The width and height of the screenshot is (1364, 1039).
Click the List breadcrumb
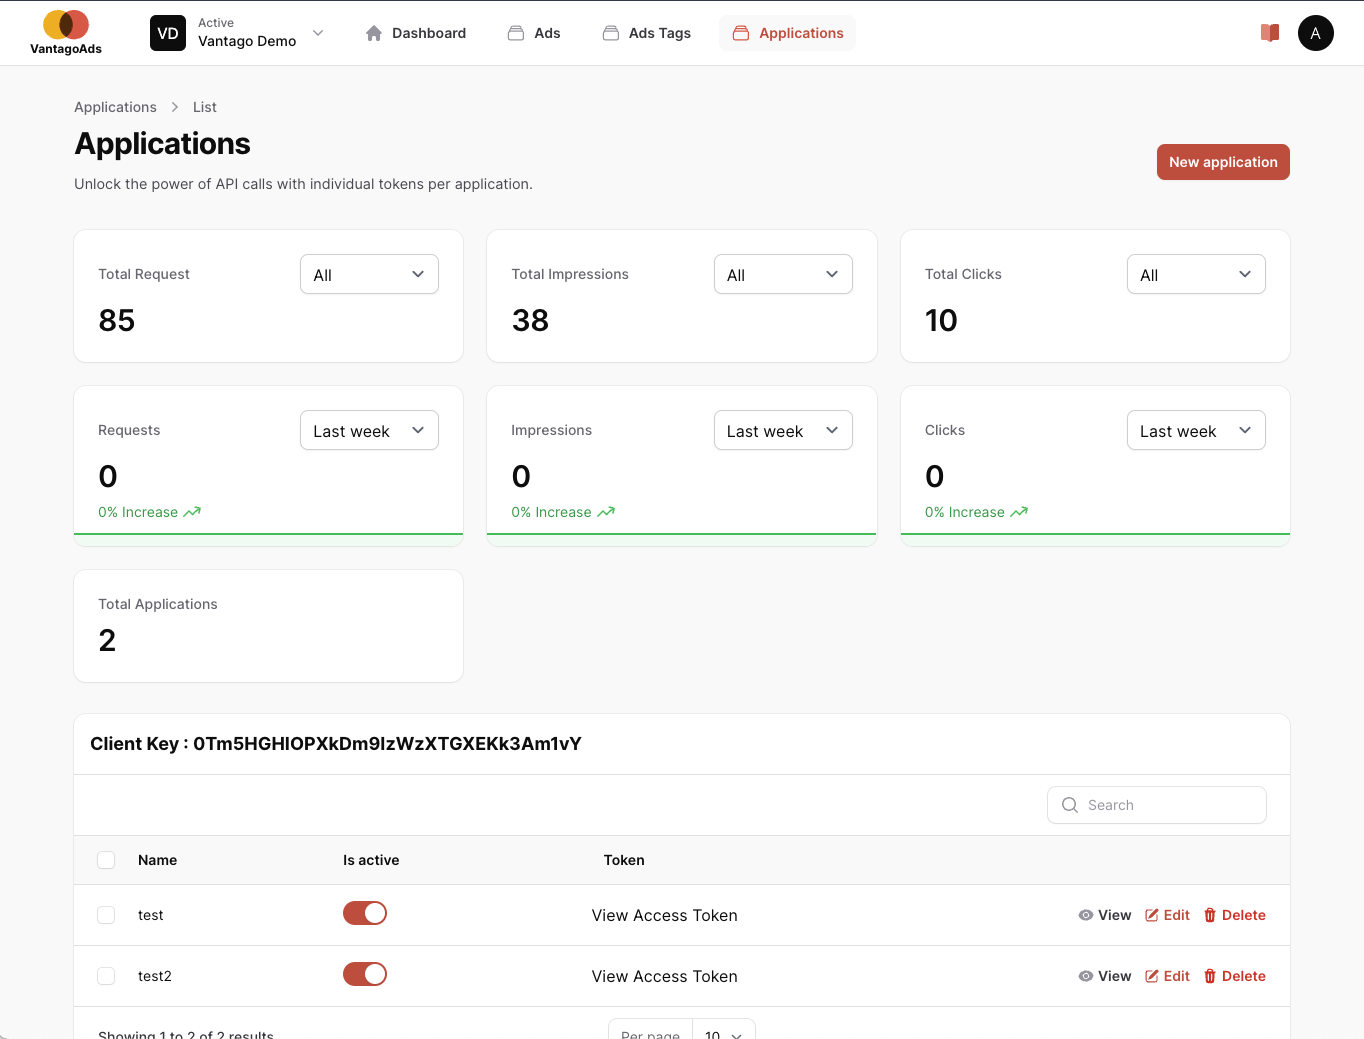(205, 107)
